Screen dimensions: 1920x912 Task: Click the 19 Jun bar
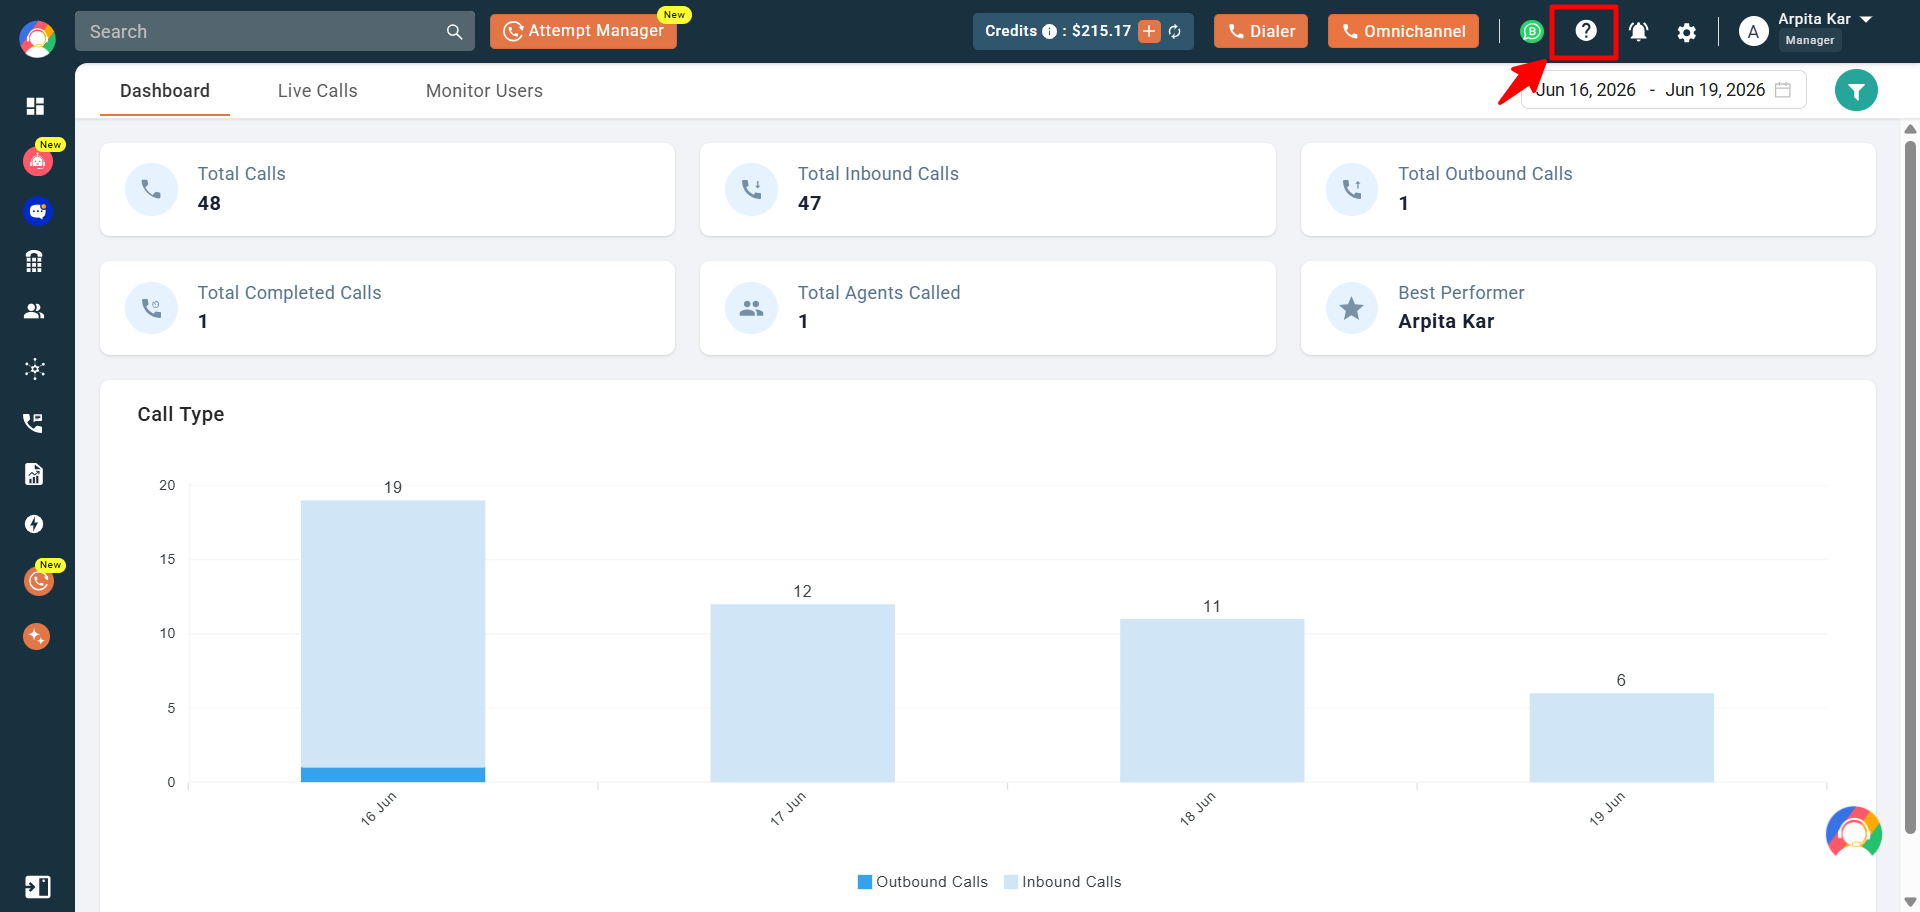(x=1621, y=737)
